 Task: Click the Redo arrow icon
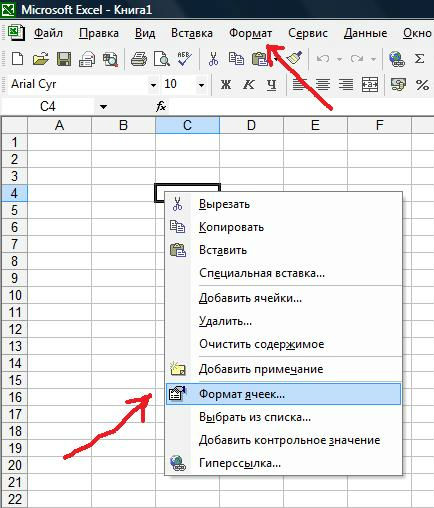(357, 59)
